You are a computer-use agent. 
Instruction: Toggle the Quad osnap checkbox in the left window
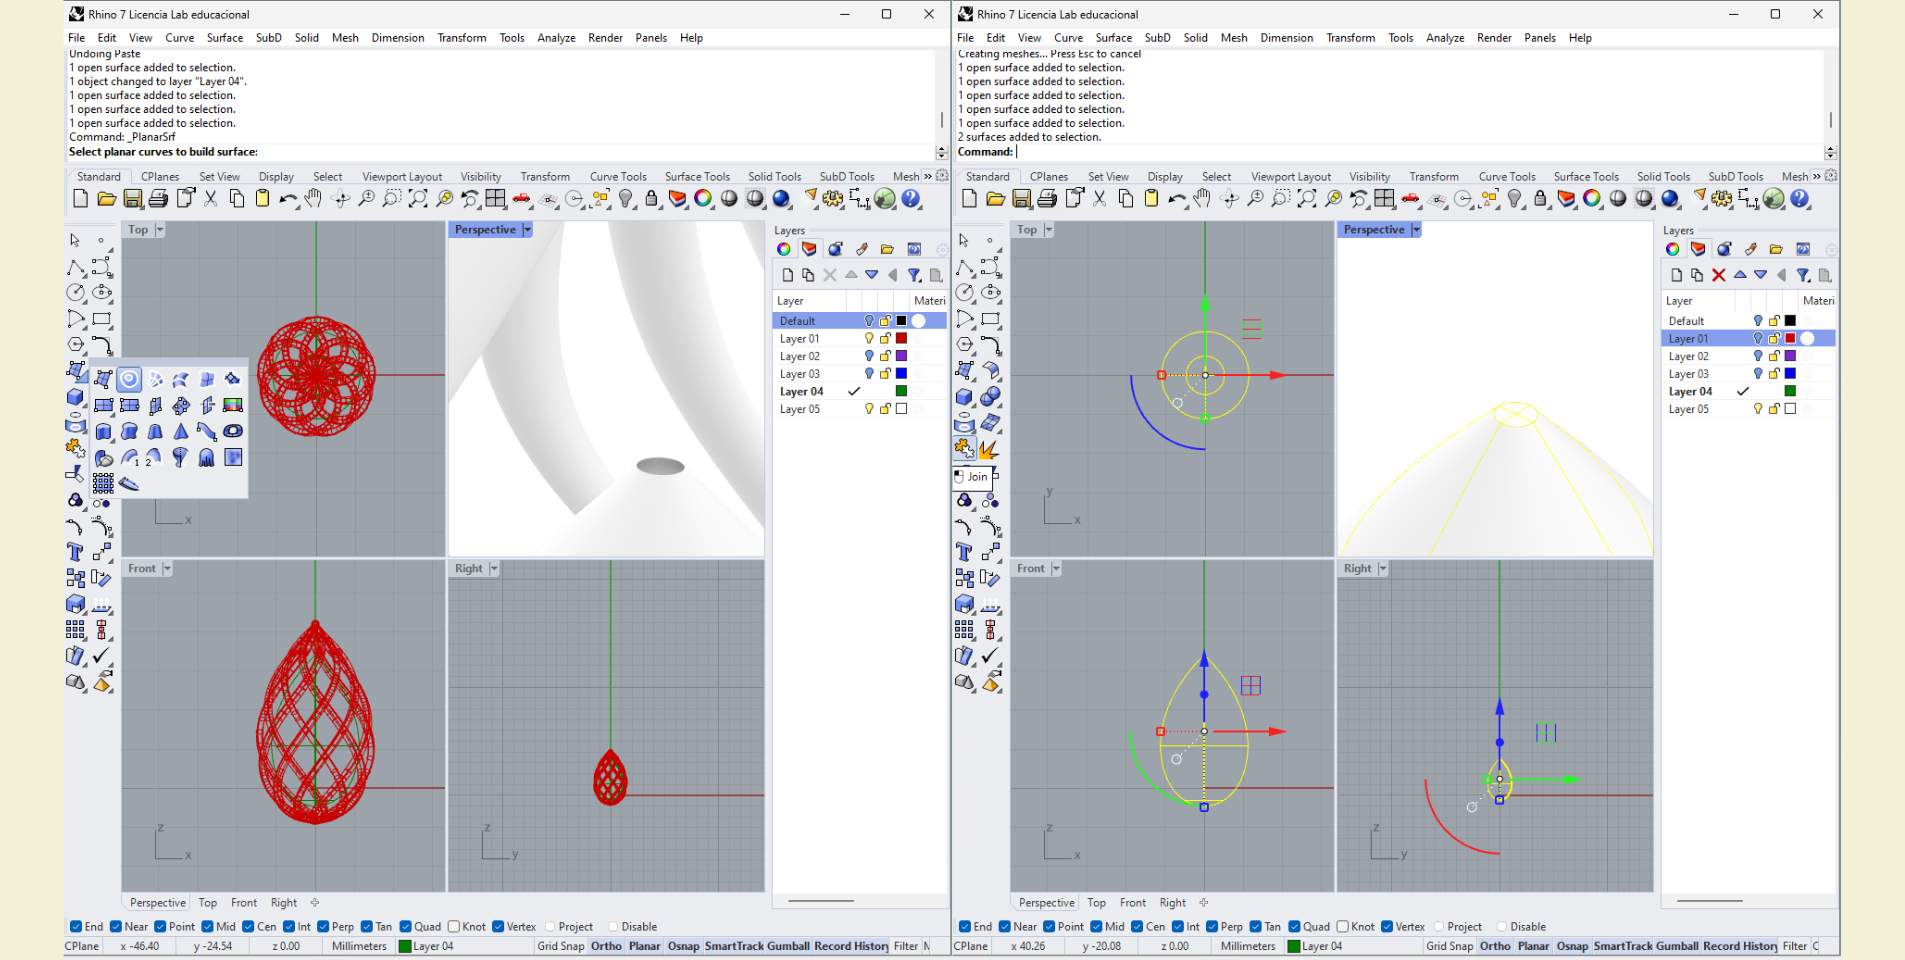(405, 927)
